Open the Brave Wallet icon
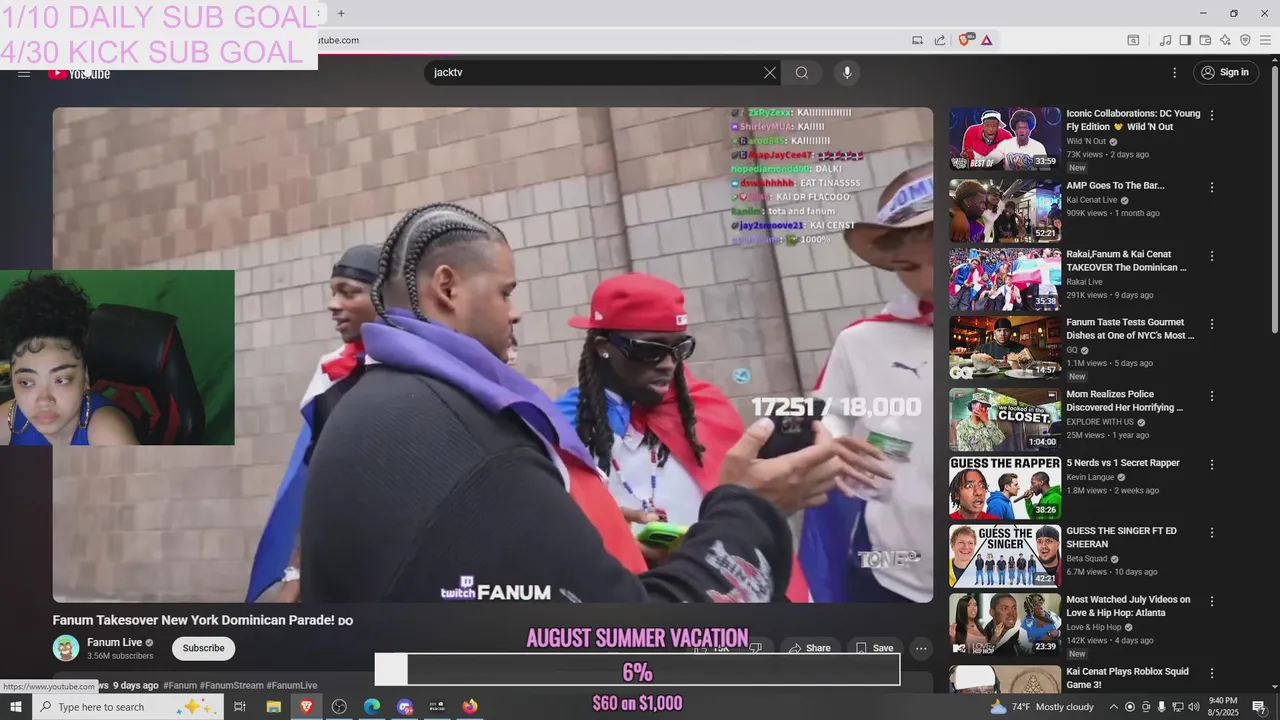 (x=1205, y=40)
